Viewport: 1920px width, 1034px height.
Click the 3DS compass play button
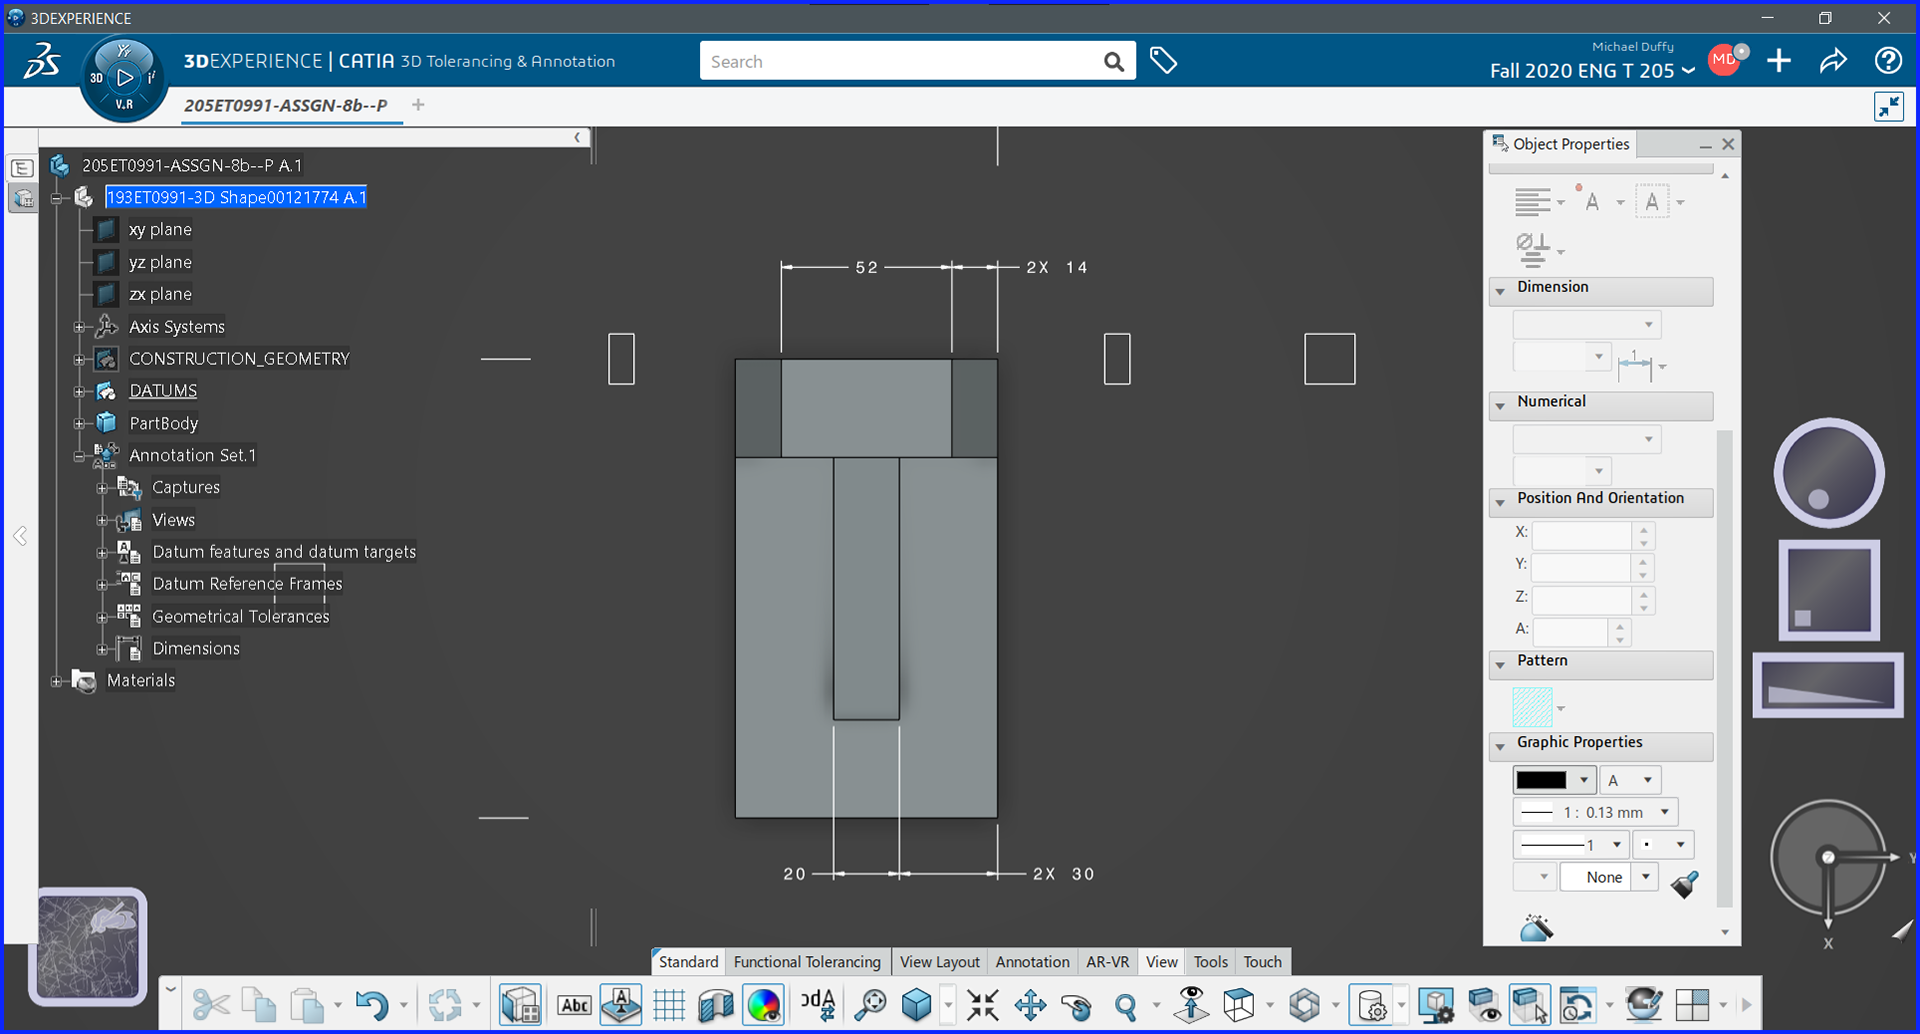[x=124, y=77]
